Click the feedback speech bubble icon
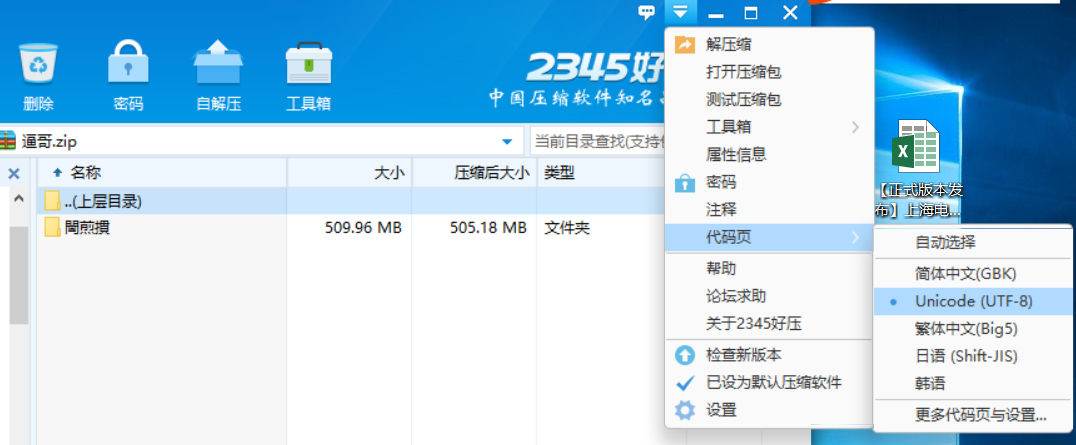 646,12
